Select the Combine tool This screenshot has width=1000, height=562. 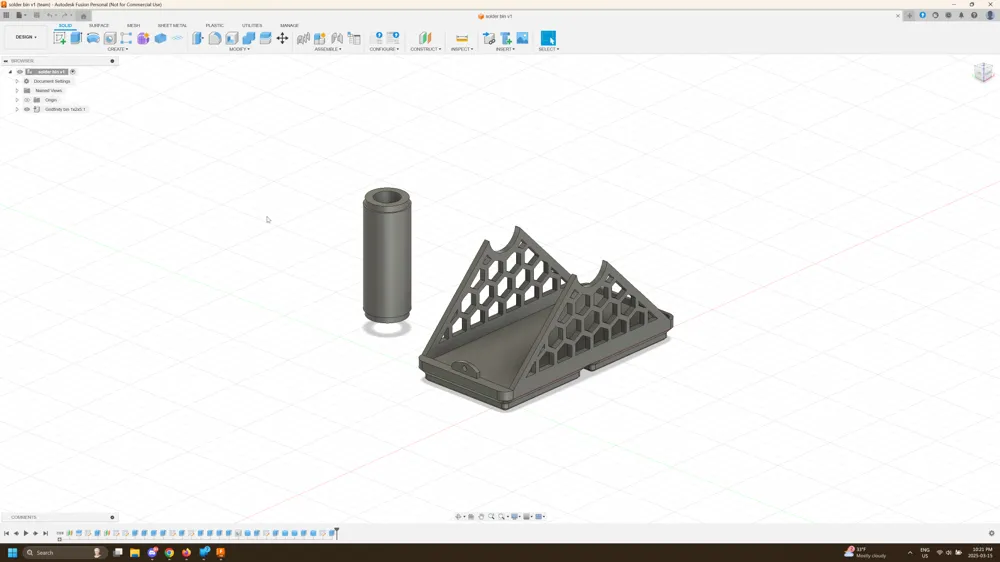tap(249, 38)
